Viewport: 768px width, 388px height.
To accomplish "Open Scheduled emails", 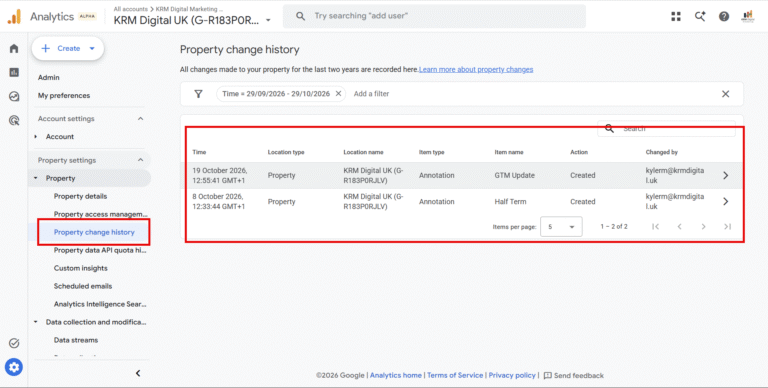I will (x=83, y=286).
